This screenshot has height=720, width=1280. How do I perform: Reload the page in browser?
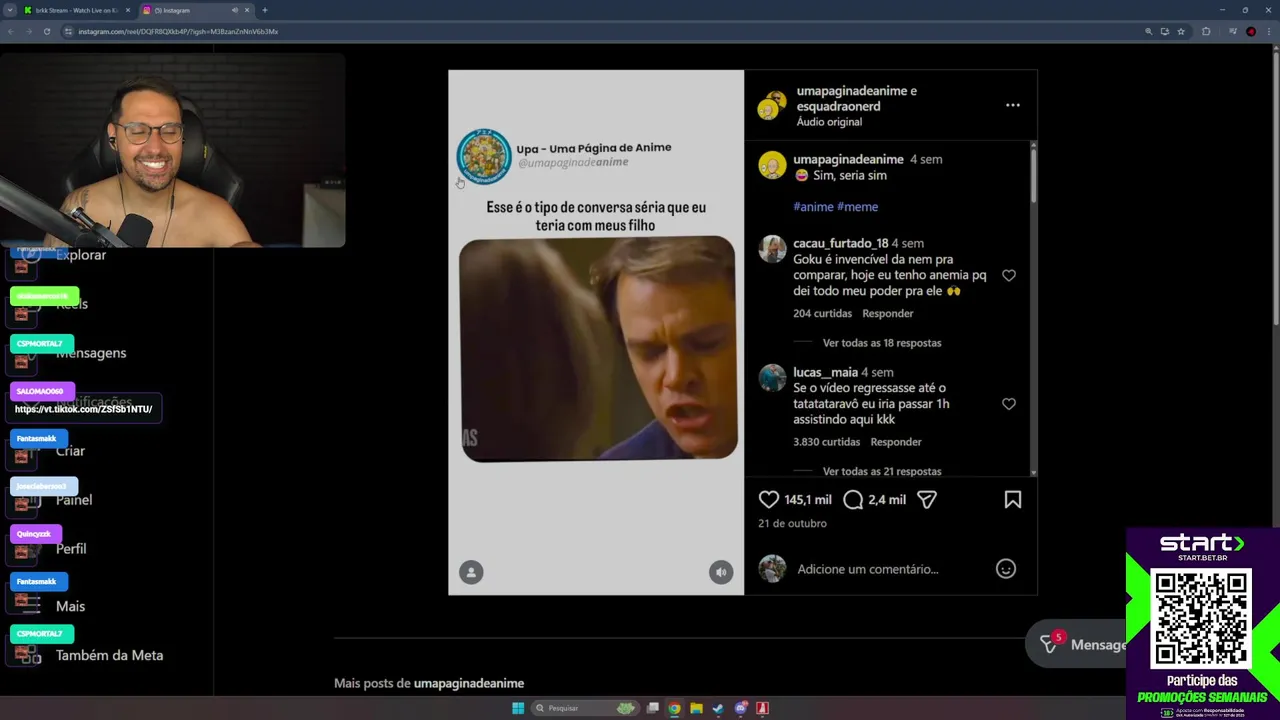pos(47,31)
